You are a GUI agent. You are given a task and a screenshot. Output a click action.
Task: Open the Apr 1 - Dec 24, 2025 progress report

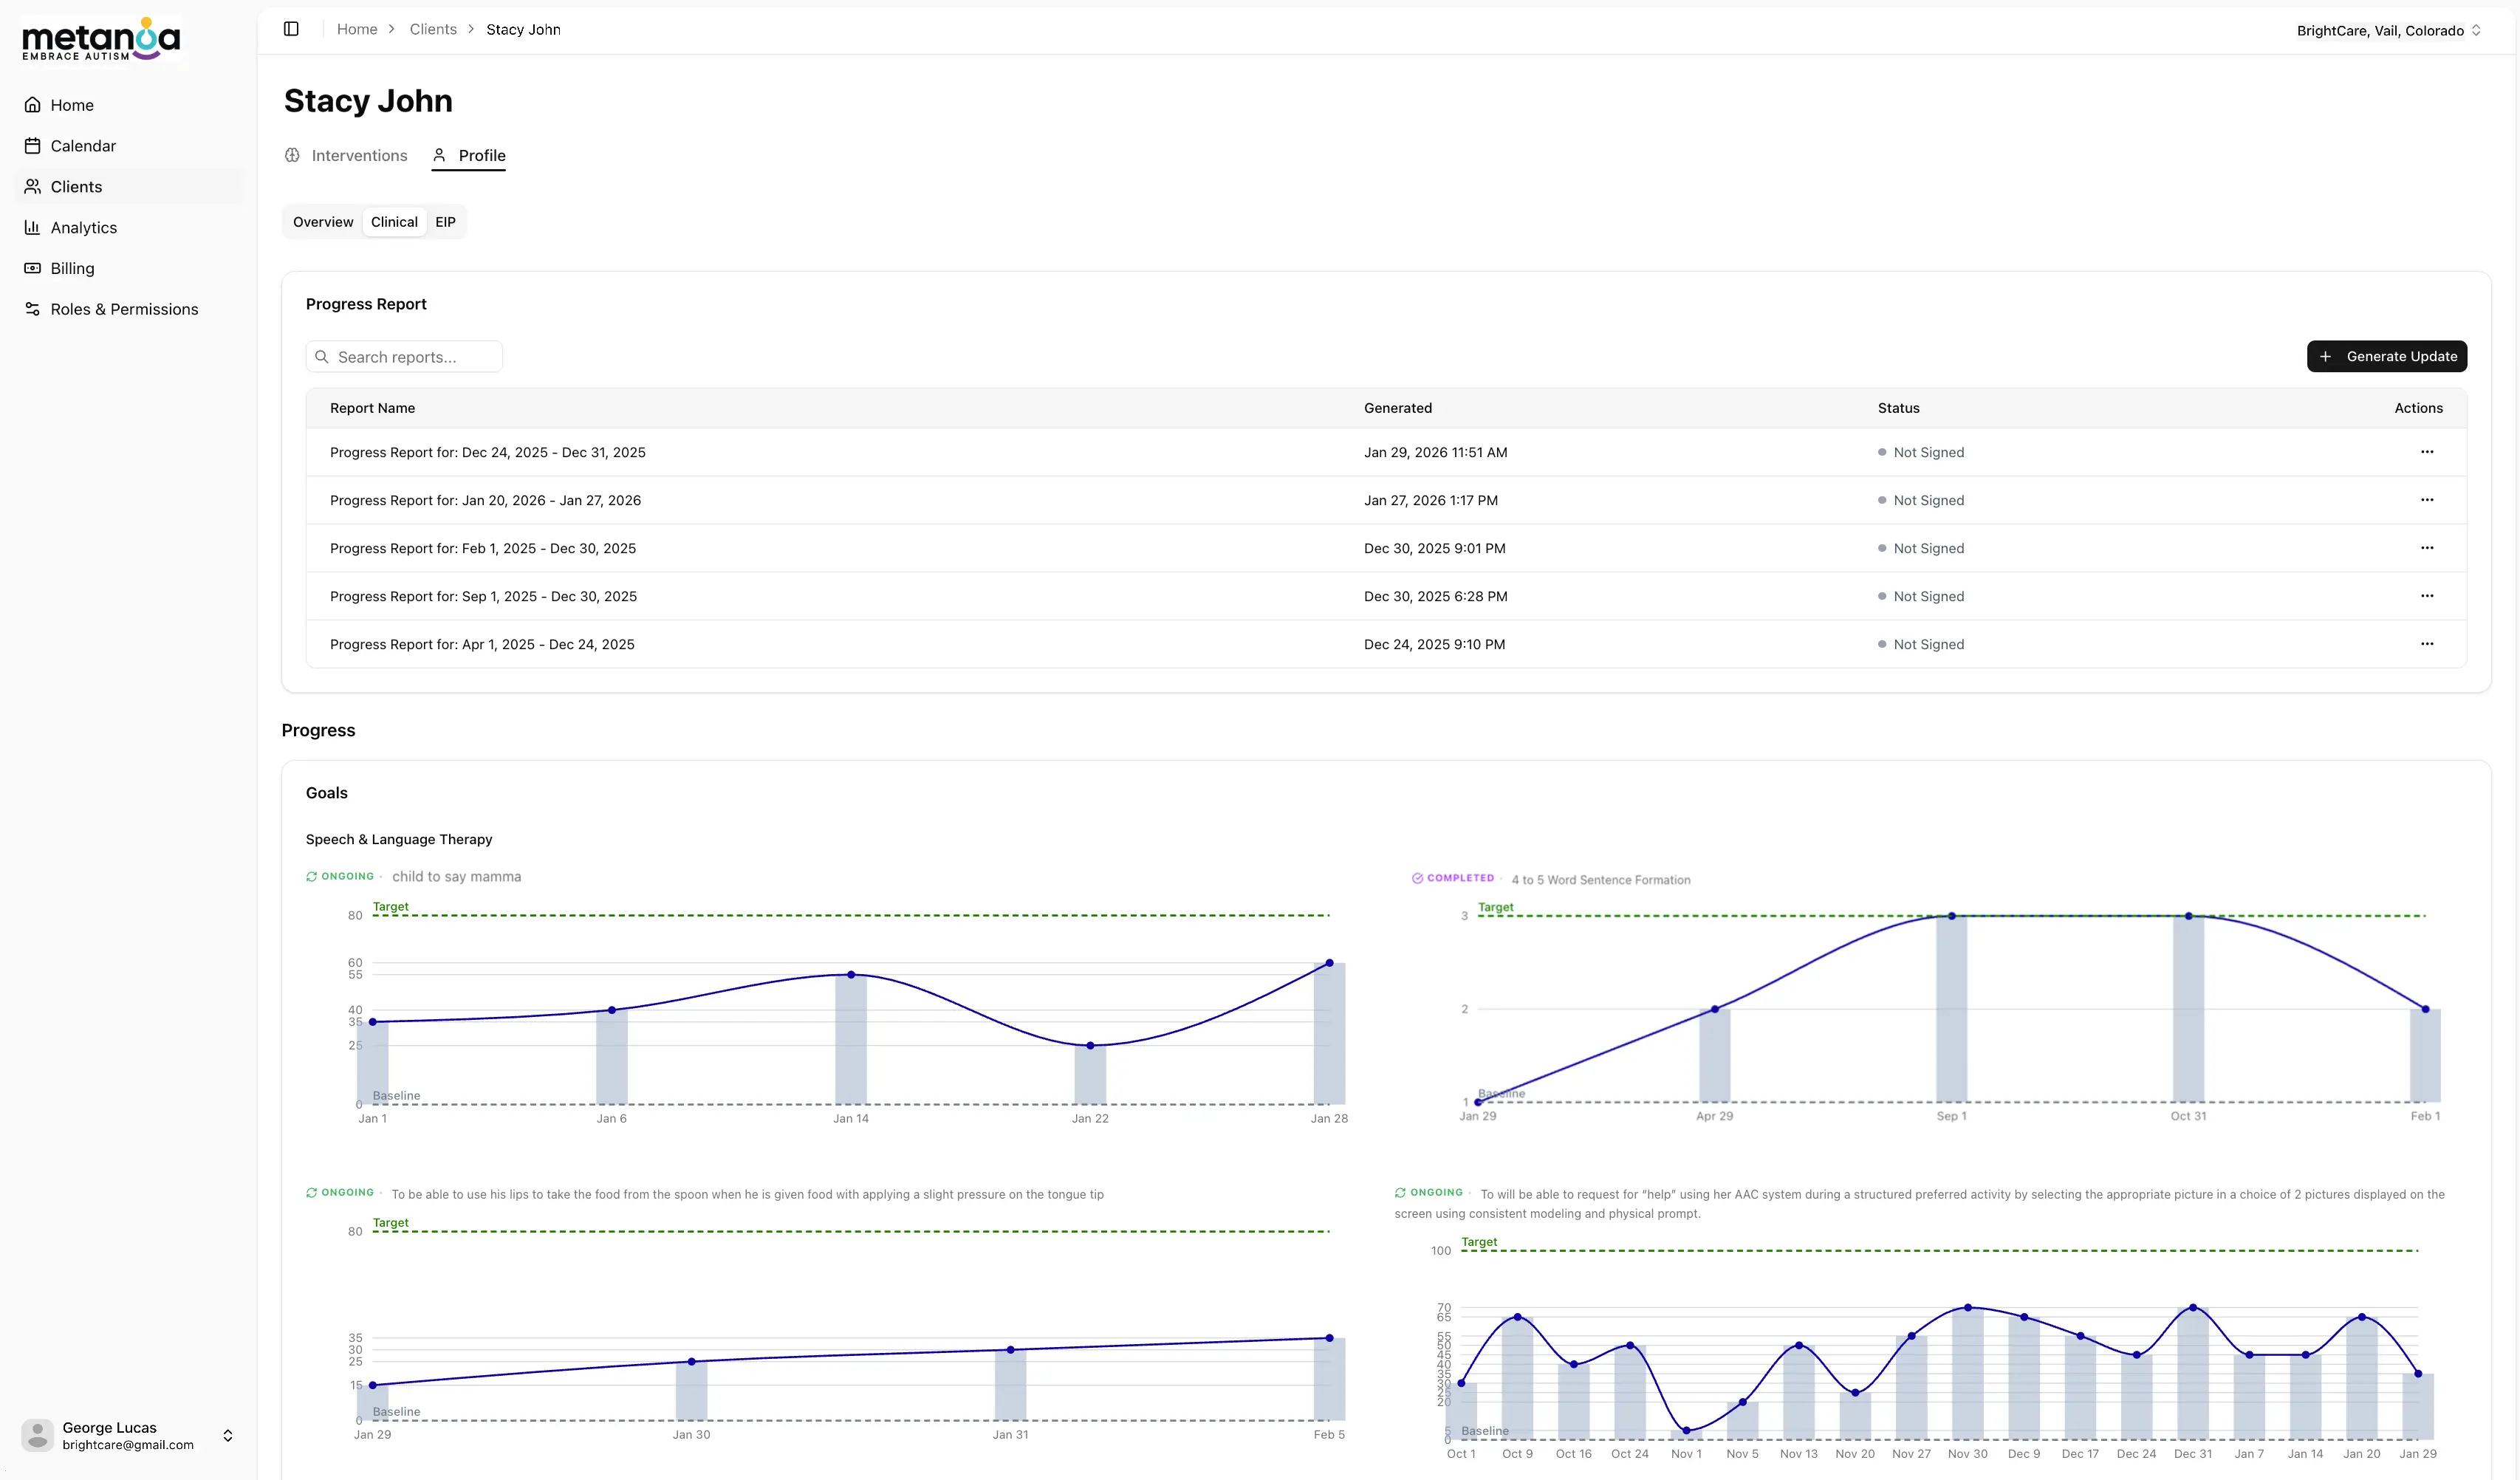[x=482, y=644]
